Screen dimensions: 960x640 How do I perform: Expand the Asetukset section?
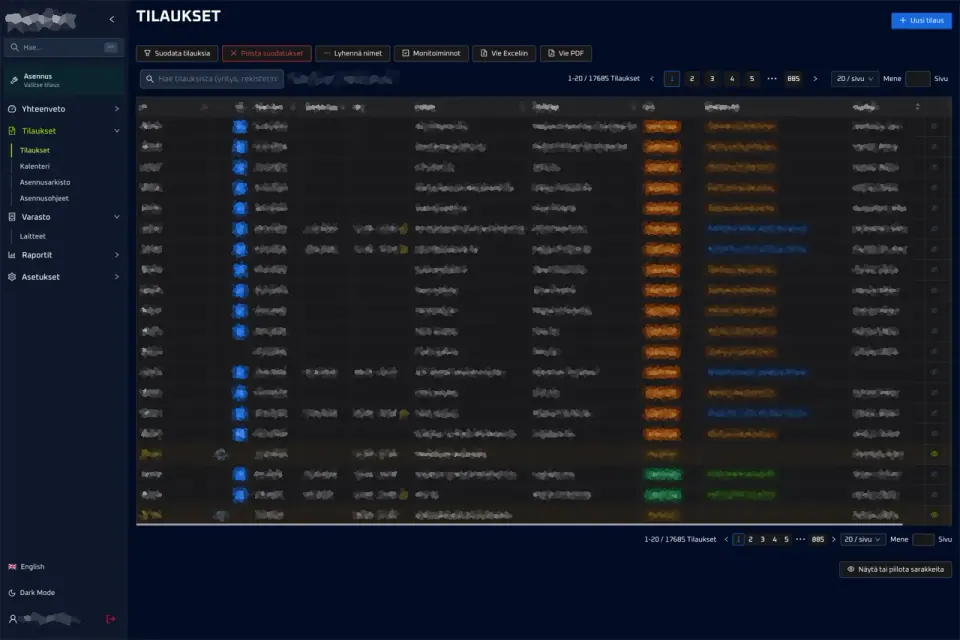click(x=64, y=277)
